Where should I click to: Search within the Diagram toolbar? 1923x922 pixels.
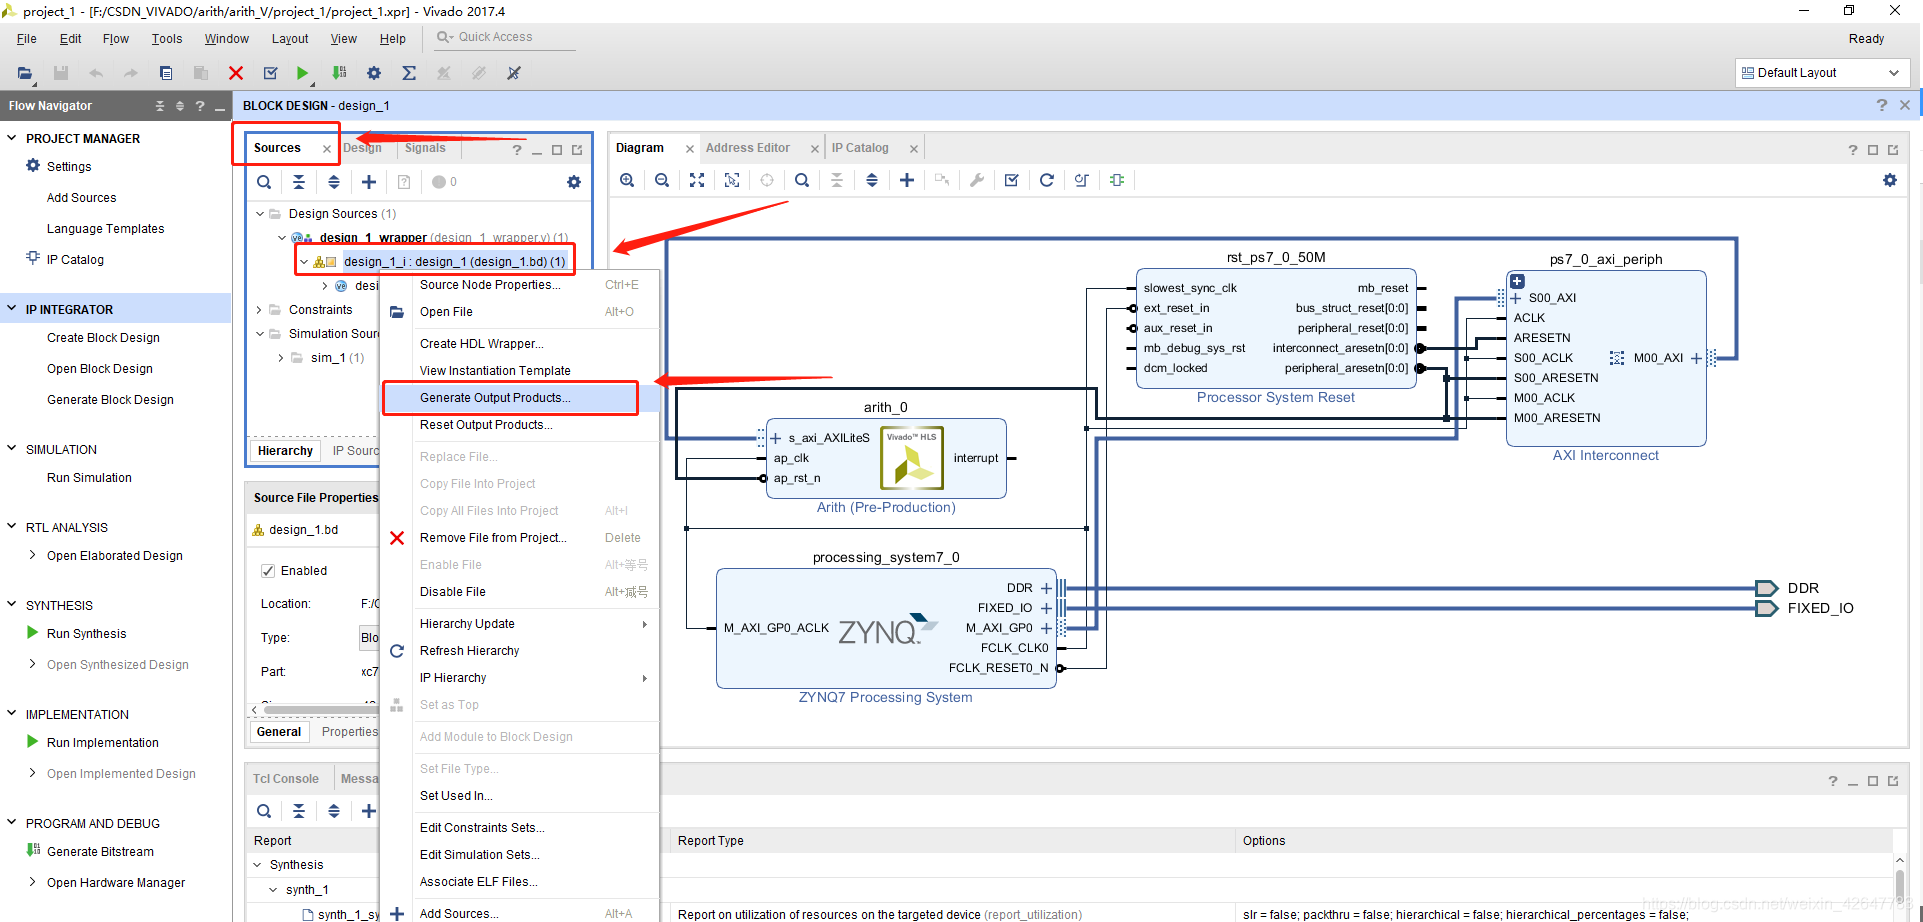coord(802,180)
